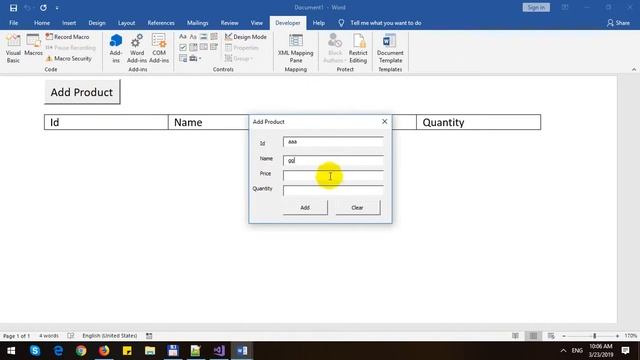Open Legacy Tools dropdown

click(195, 58)
